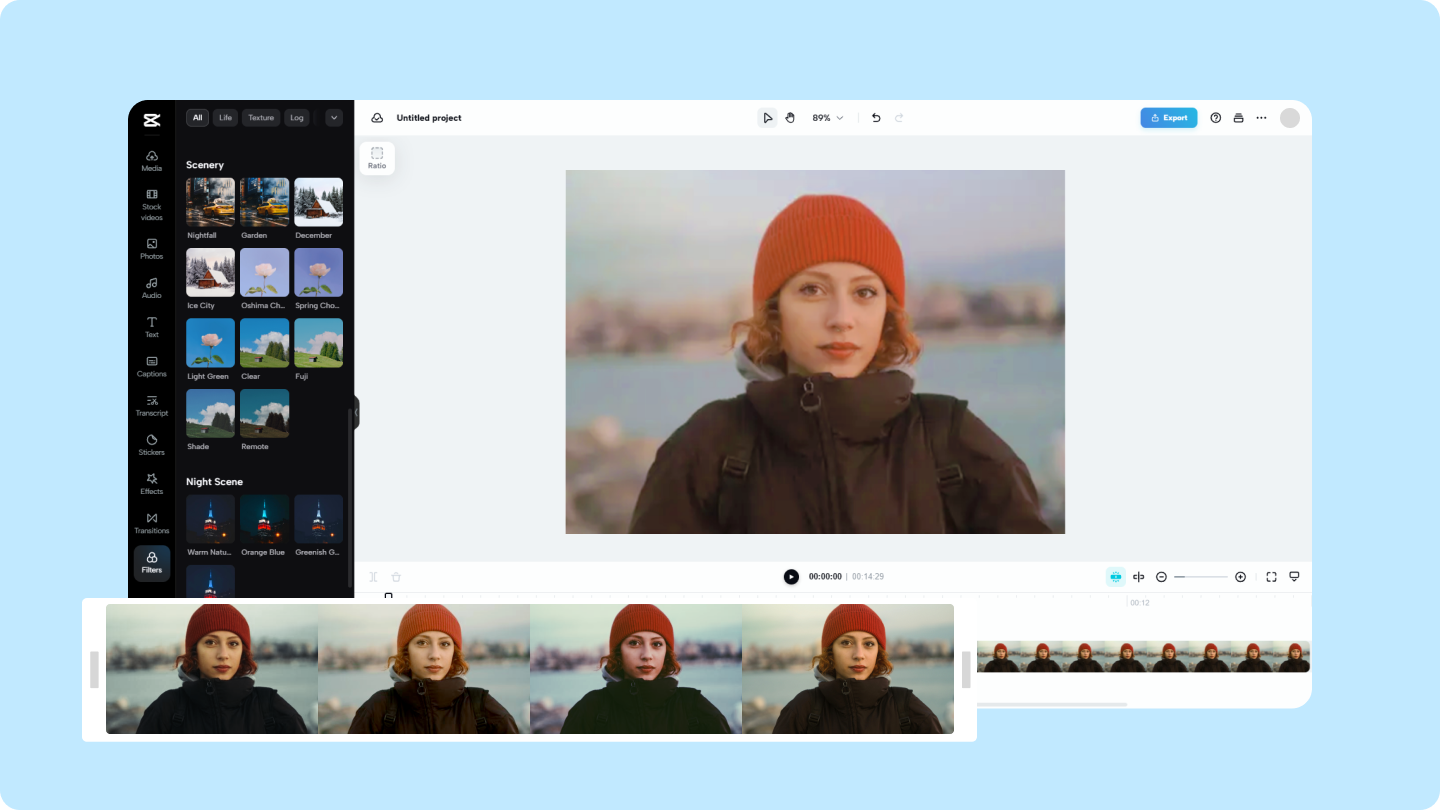Play the video preview
The image size is (1440, 810).
[791, 577]
